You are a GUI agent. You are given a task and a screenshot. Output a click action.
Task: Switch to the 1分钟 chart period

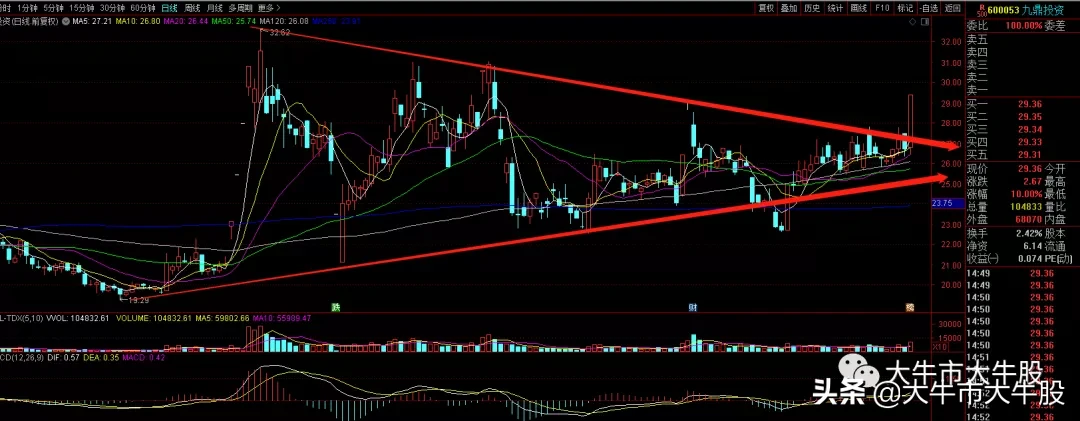pyautogui.click(x=28, y=8)
